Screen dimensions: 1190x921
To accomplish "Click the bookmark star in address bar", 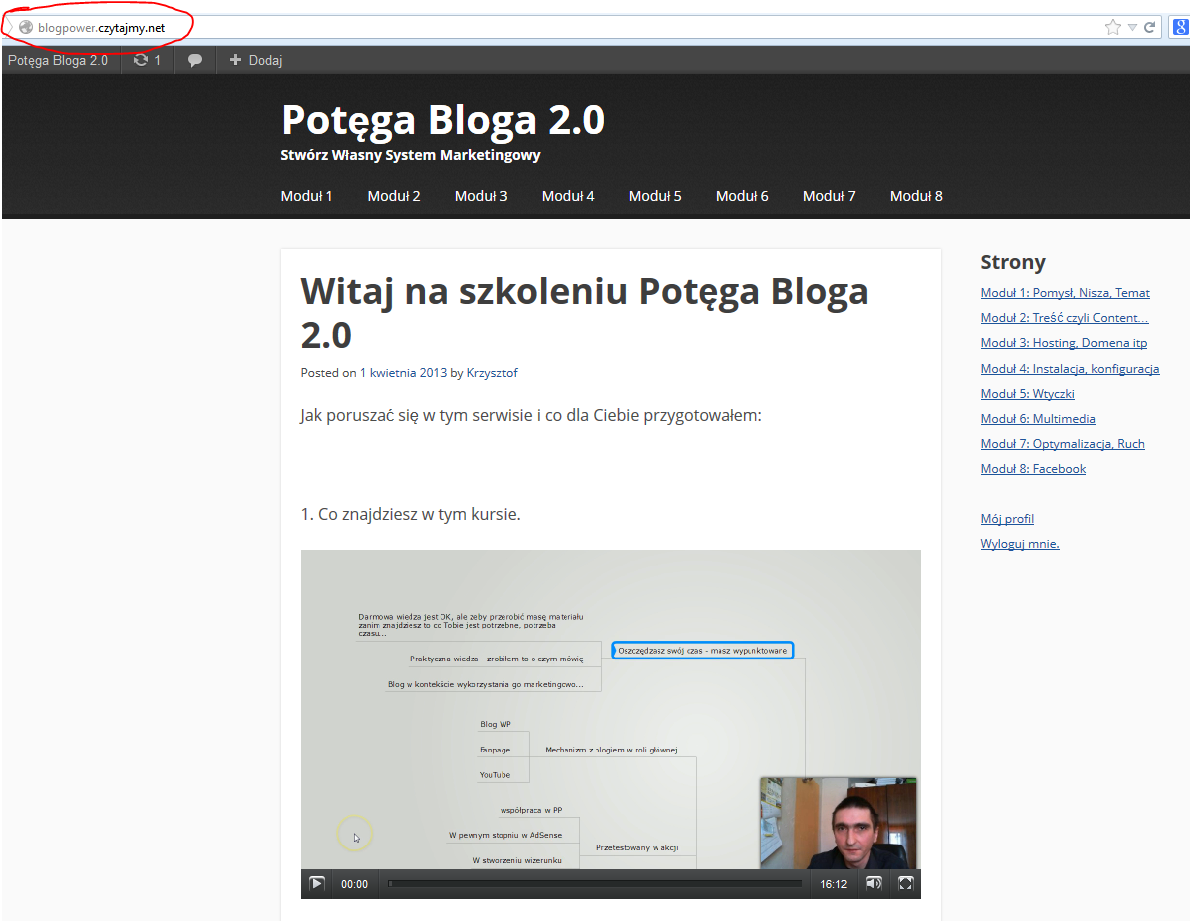I will click(x=1112, y=28).
